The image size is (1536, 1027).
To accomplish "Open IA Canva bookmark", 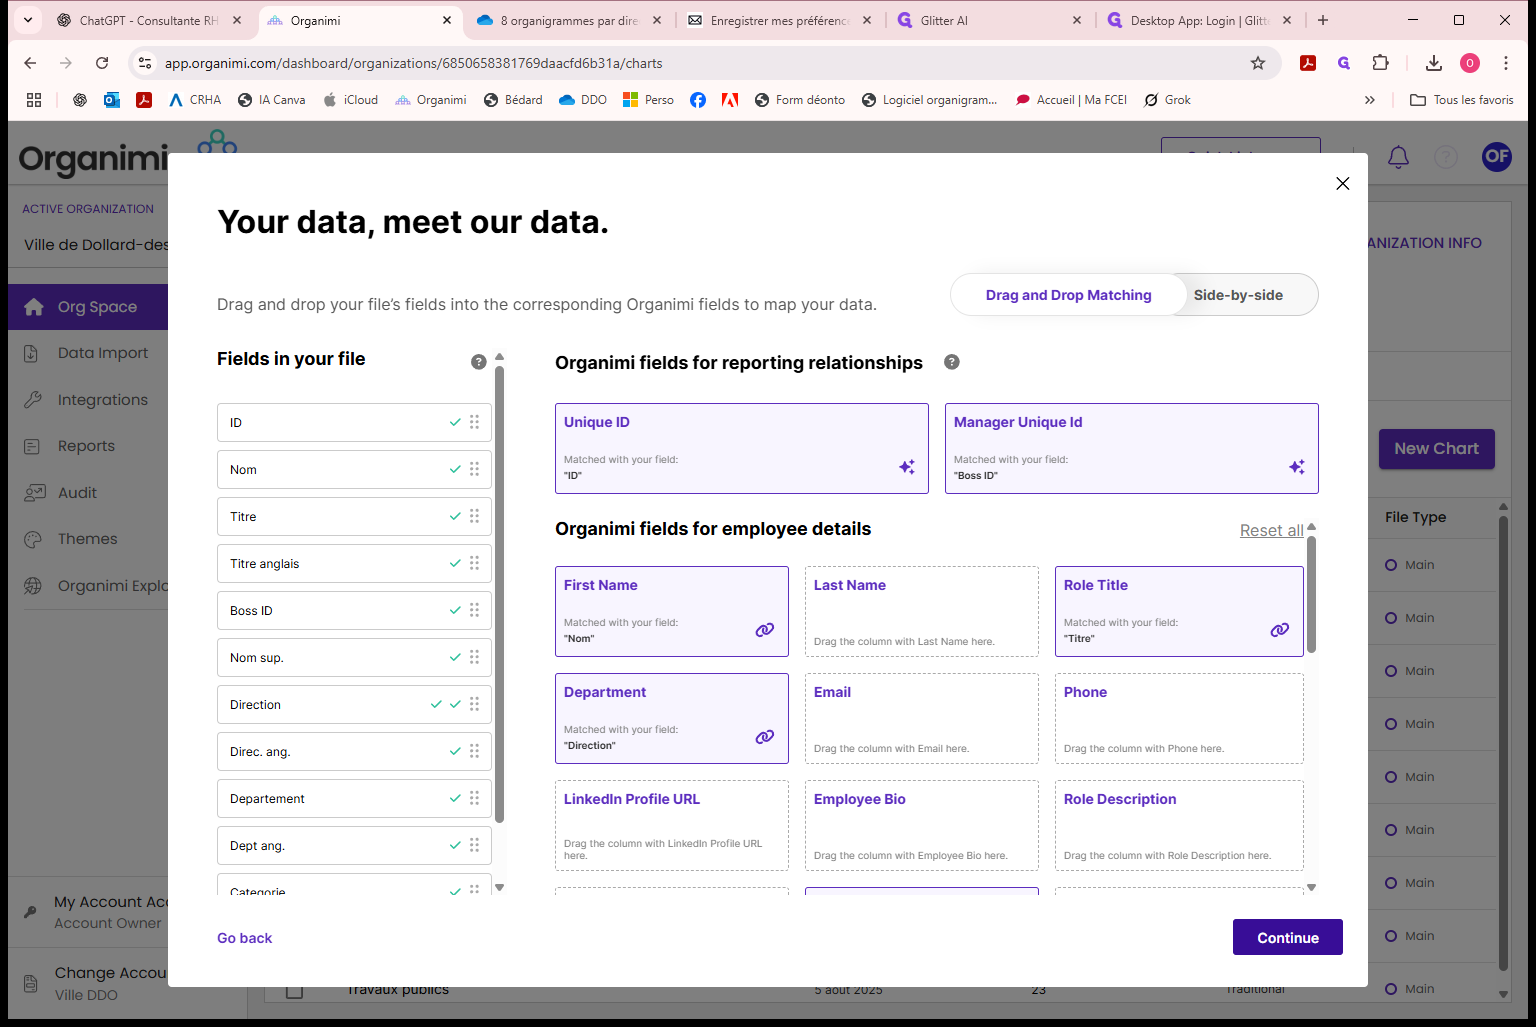I will 271,100.
